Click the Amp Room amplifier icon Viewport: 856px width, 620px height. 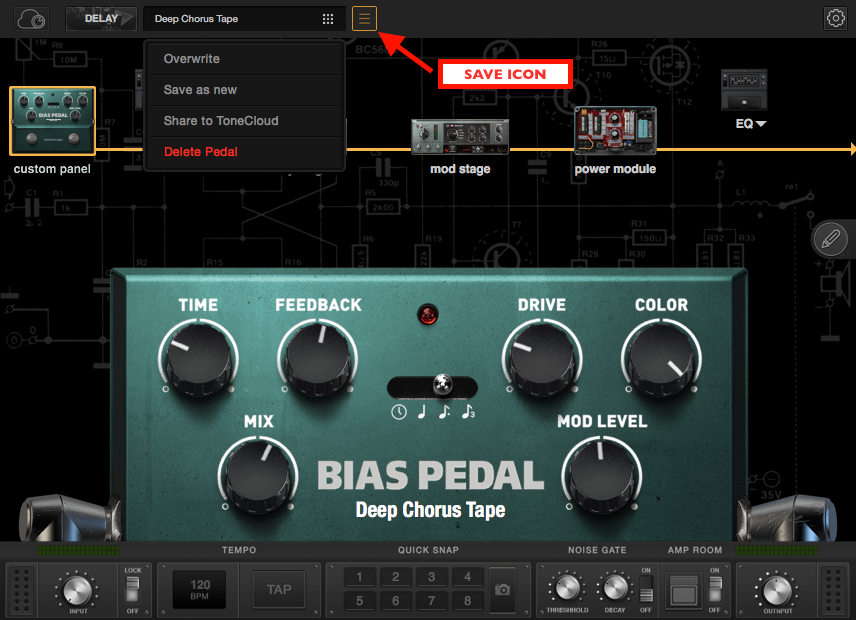(683, 591)
